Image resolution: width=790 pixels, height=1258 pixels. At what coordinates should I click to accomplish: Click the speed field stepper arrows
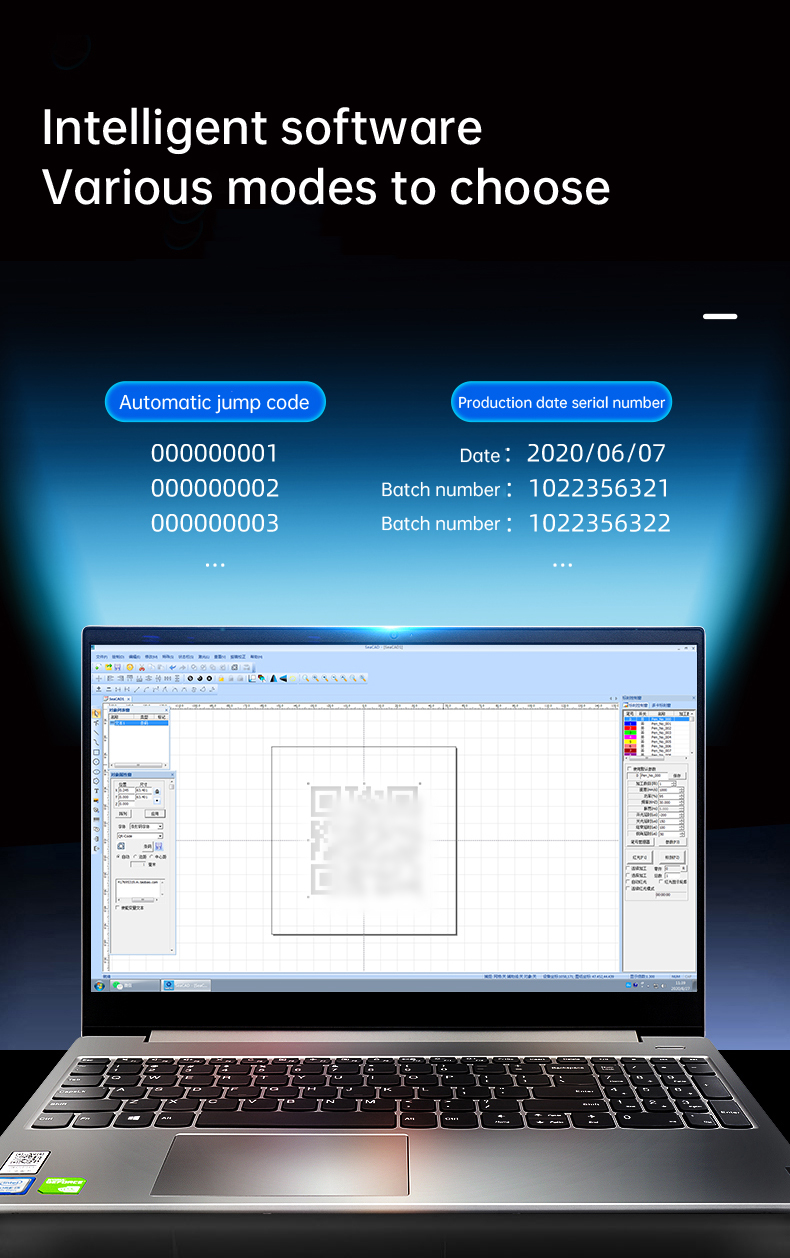(x=681, y=790)
